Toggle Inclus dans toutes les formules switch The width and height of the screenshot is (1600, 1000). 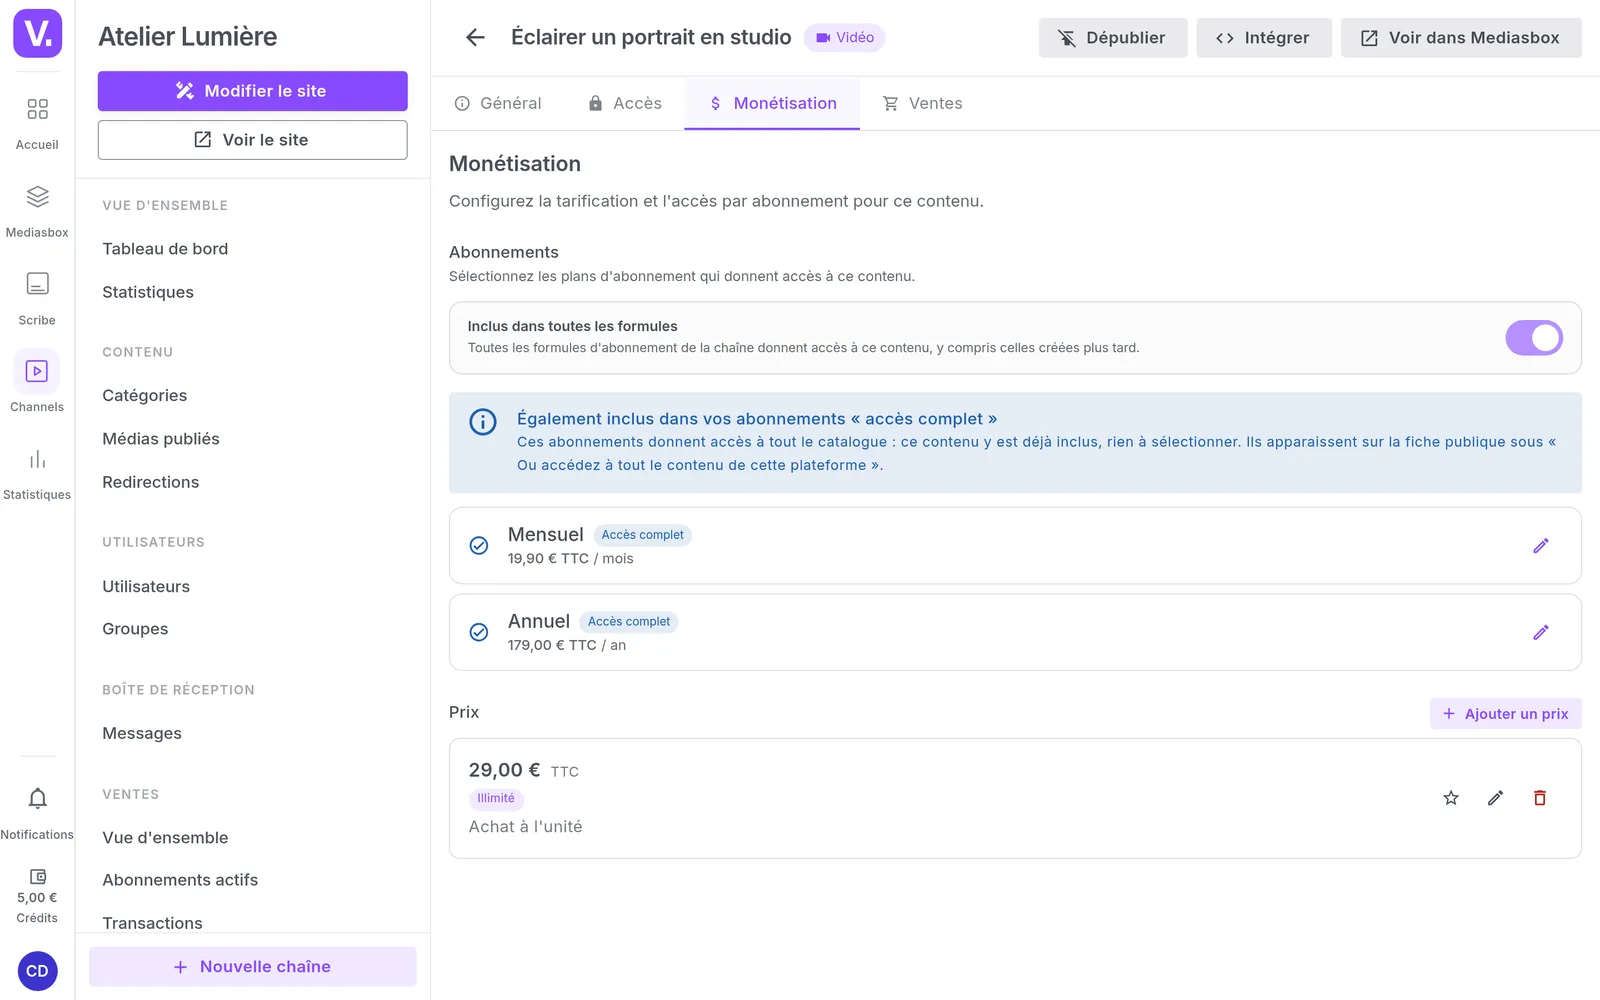(x=1534, y=338)
